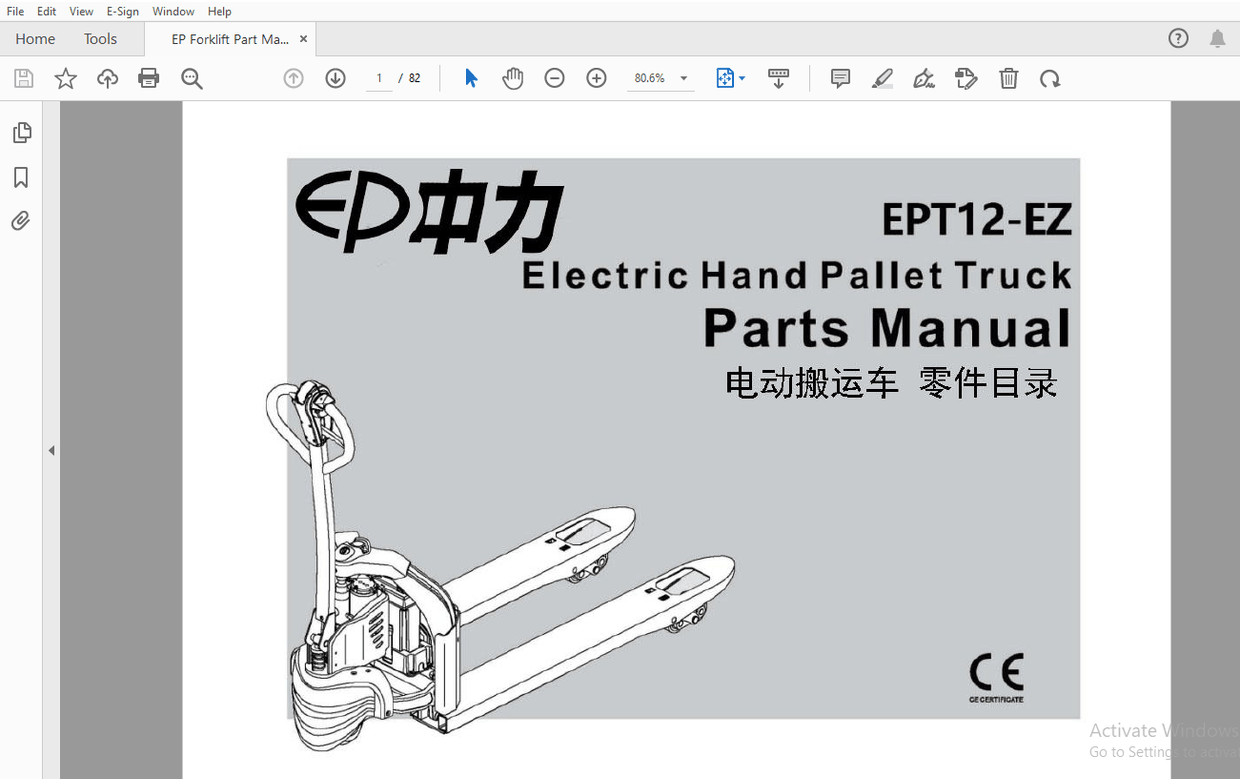Go to next page with down arrow

click(x=335, y=78)
